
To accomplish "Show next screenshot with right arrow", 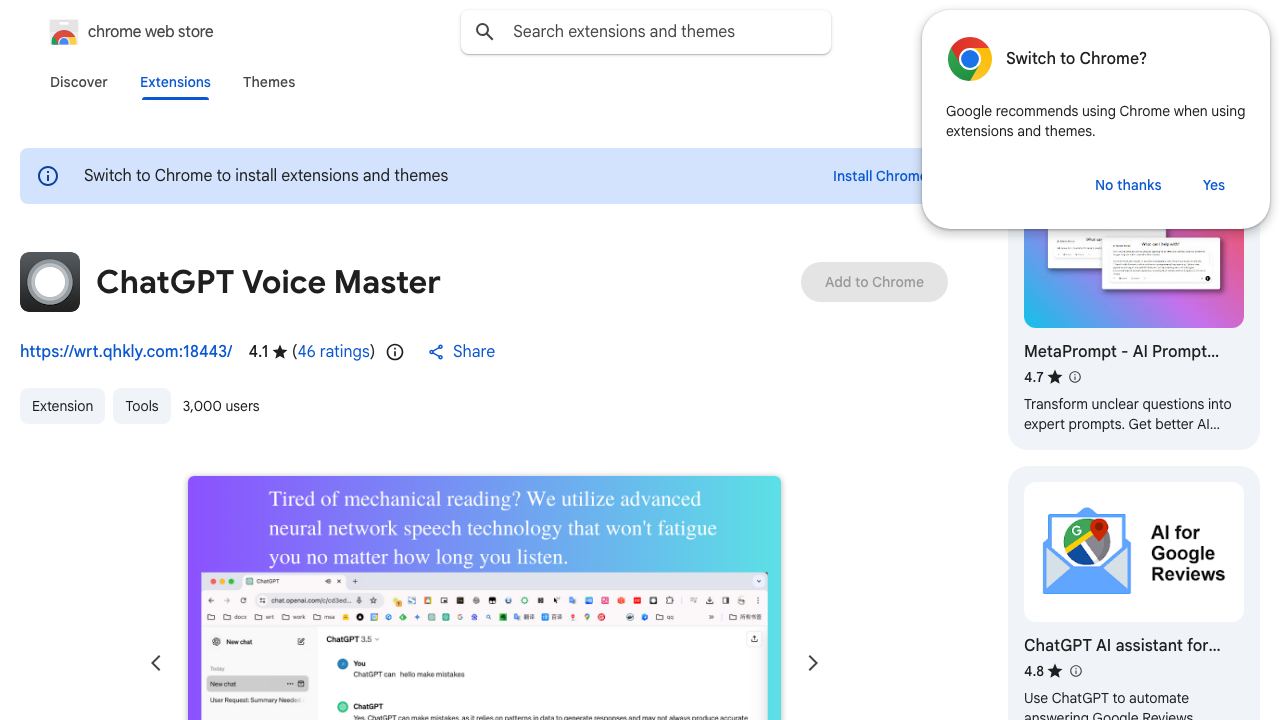I will tap(813, 663).
